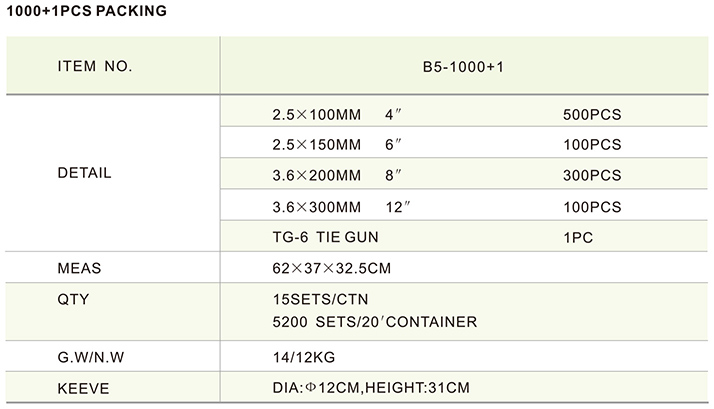
Task: Click the QTY row label
Action: (x=75, y=300)
